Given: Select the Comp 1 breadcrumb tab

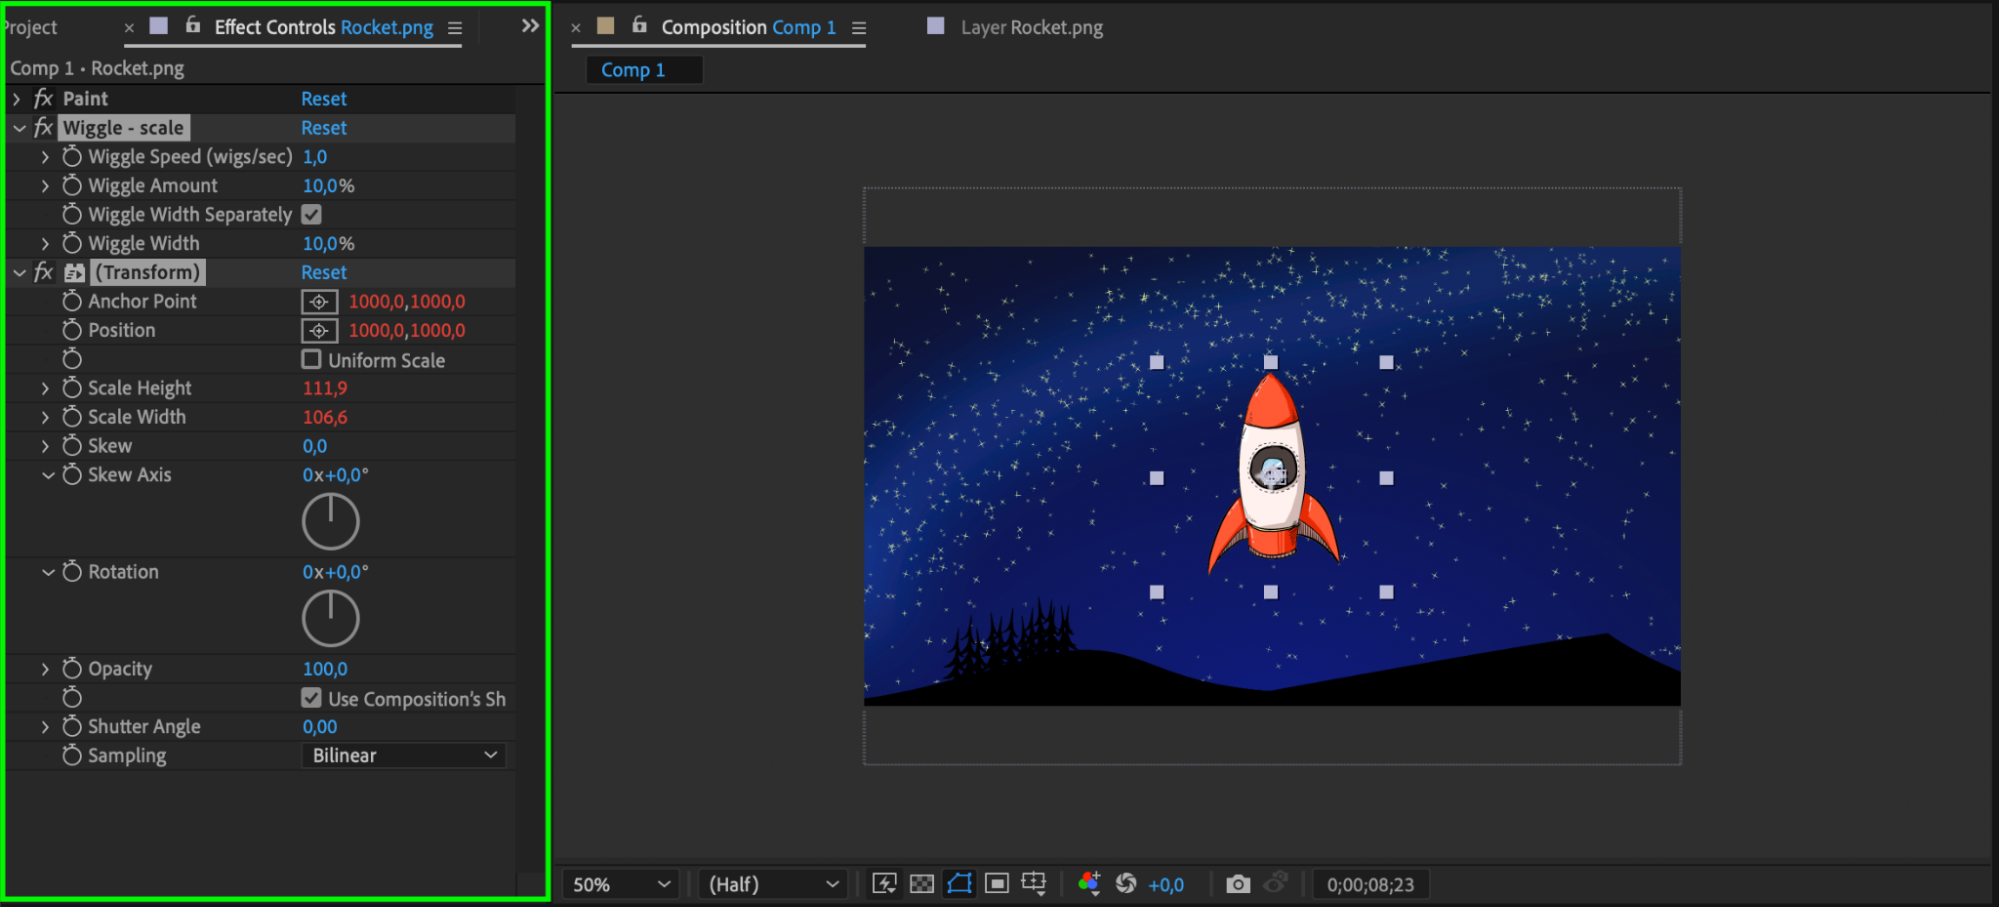Looking at the screenshot, I should [x=633, y=70].
